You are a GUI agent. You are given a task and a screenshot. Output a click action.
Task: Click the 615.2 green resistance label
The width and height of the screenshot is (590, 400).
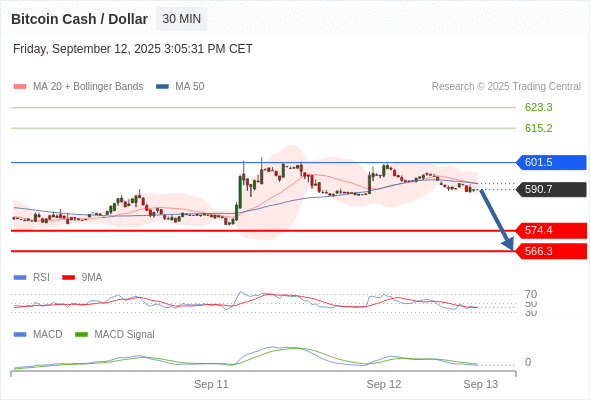point(538,128)
